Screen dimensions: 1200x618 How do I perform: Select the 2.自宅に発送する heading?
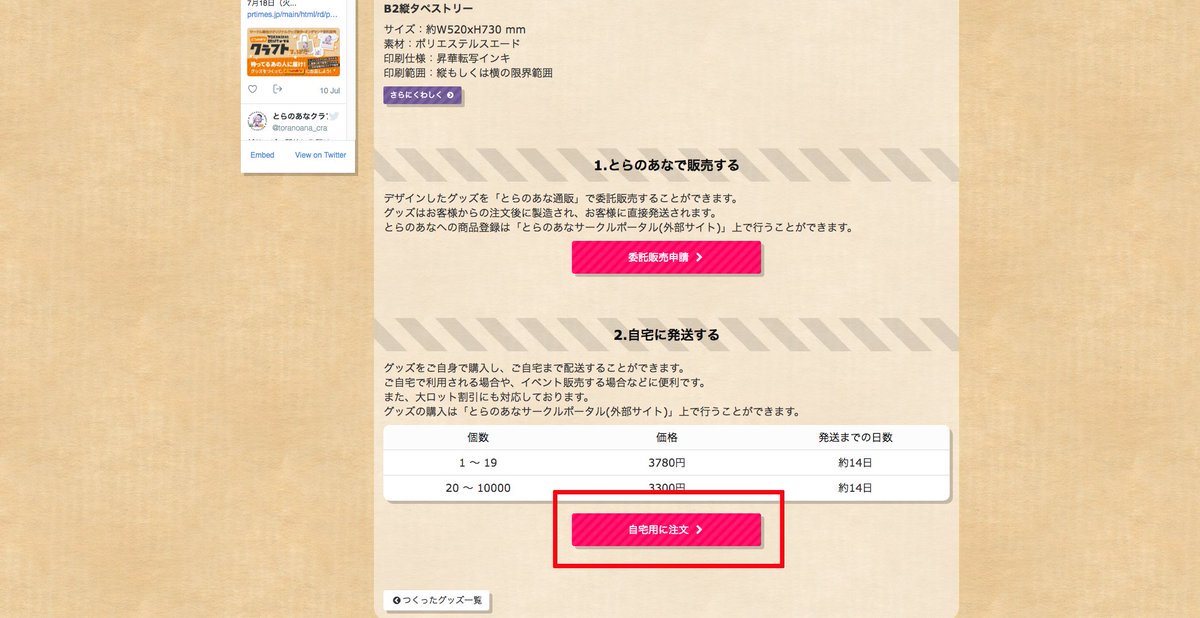pyautogui.click(x=666, y=334)
